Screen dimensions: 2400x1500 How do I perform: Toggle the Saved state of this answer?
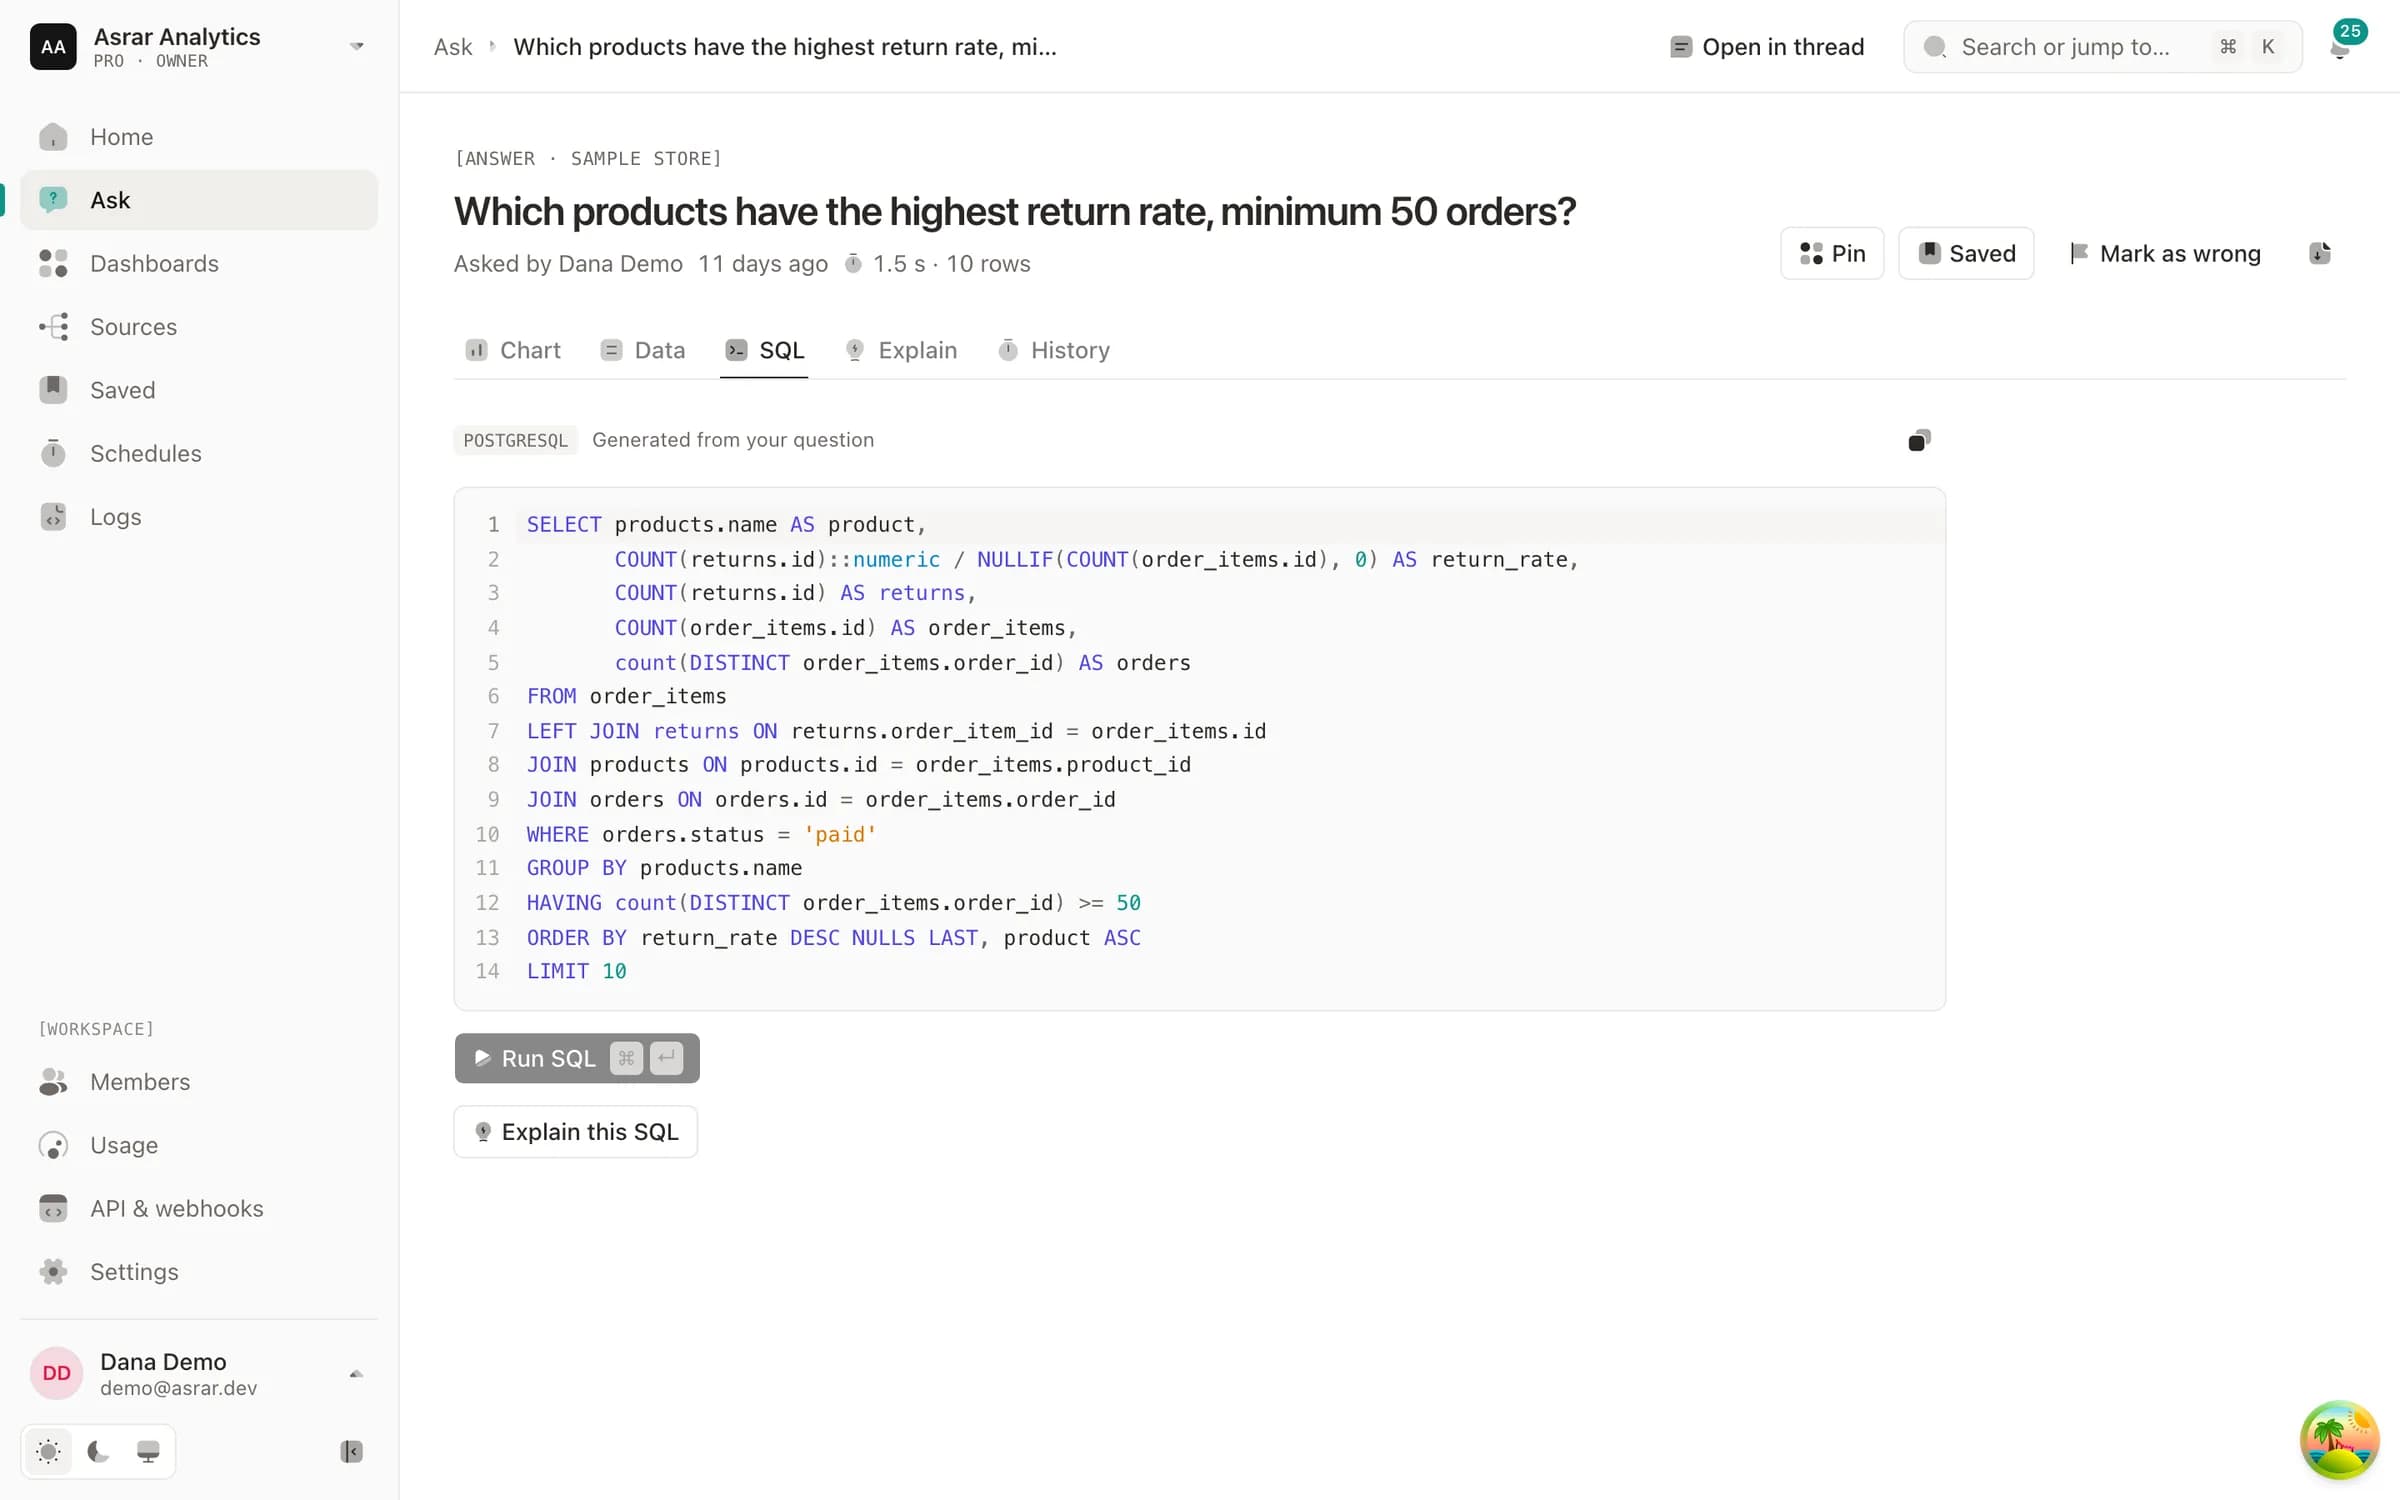tap(1966, 253)
